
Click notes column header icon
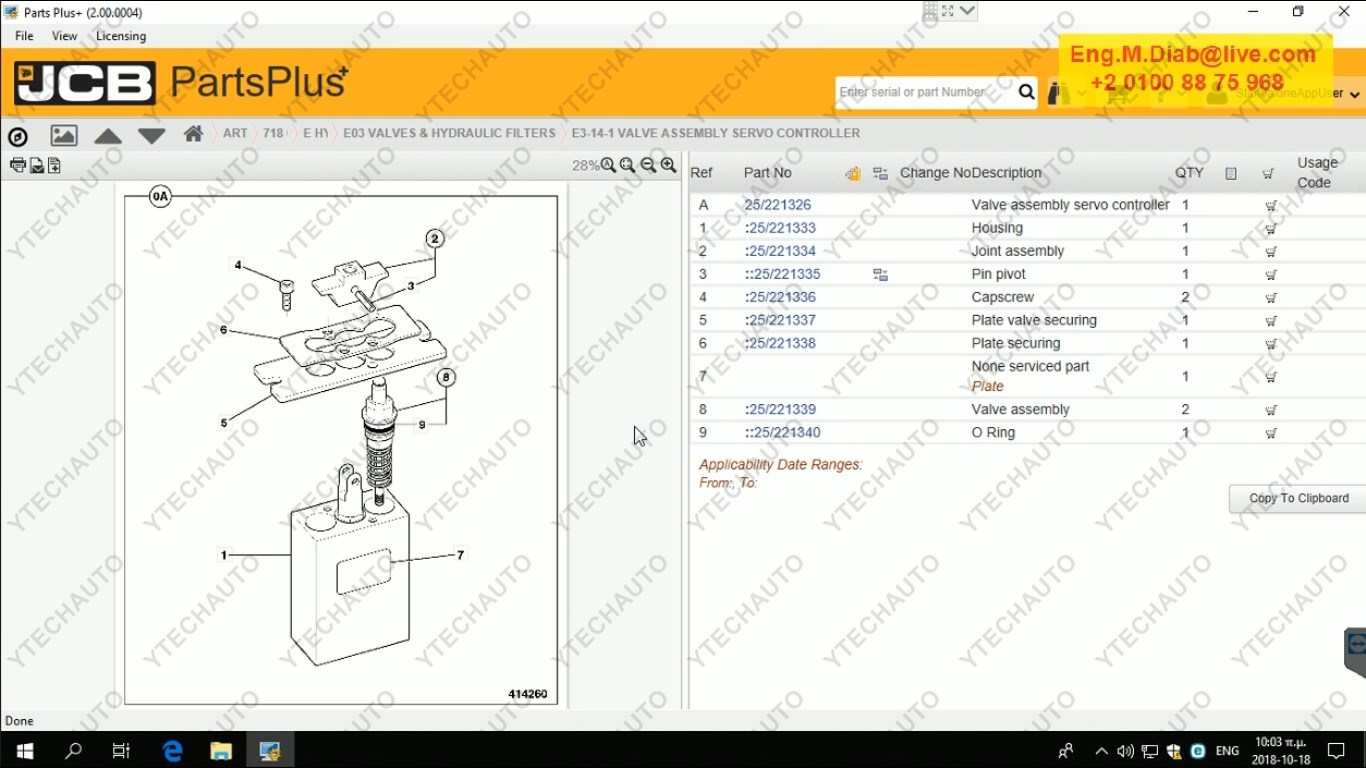click(1231, 174)
